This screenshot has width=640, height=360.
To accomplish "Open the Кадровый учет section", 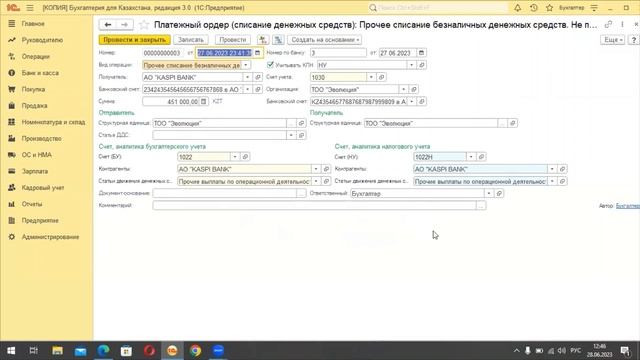I will 43,187.
